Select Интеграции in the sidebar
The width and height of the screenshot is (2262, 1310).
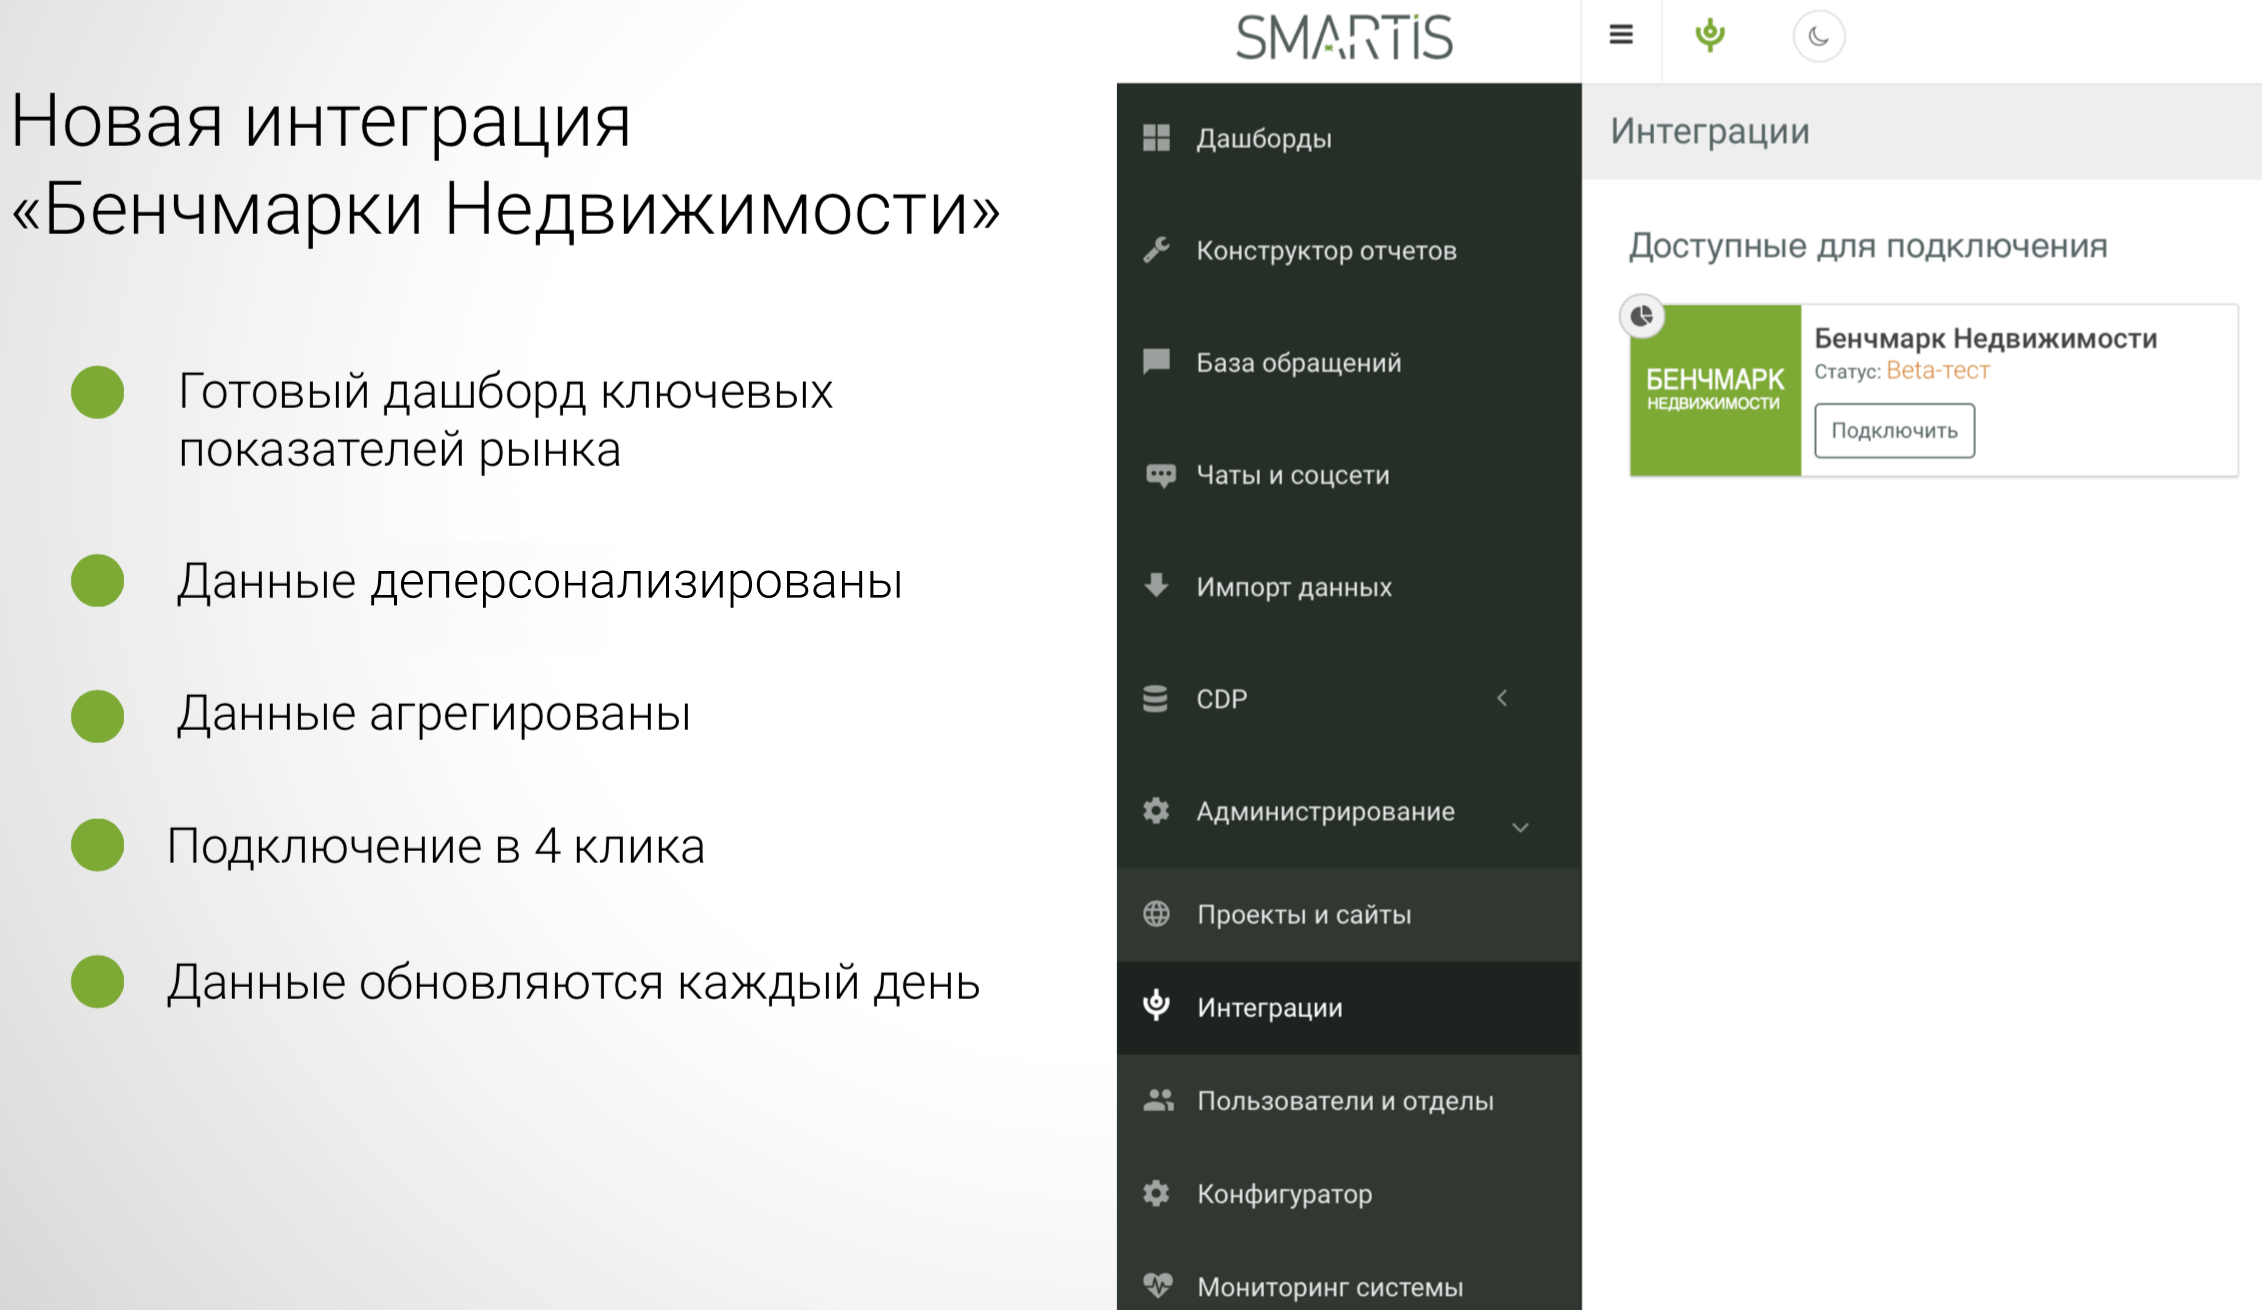(1269, 1007)
